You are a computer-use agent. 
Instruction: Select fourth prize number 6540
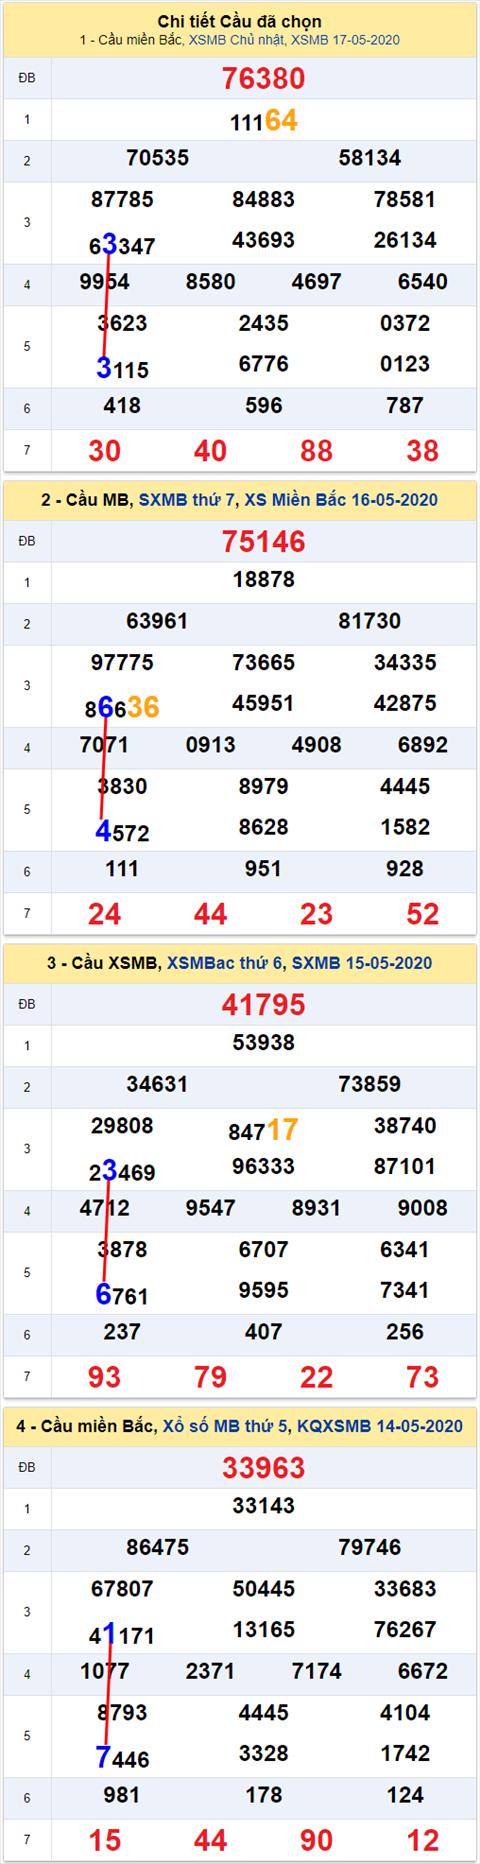click(x=423, y=282)
